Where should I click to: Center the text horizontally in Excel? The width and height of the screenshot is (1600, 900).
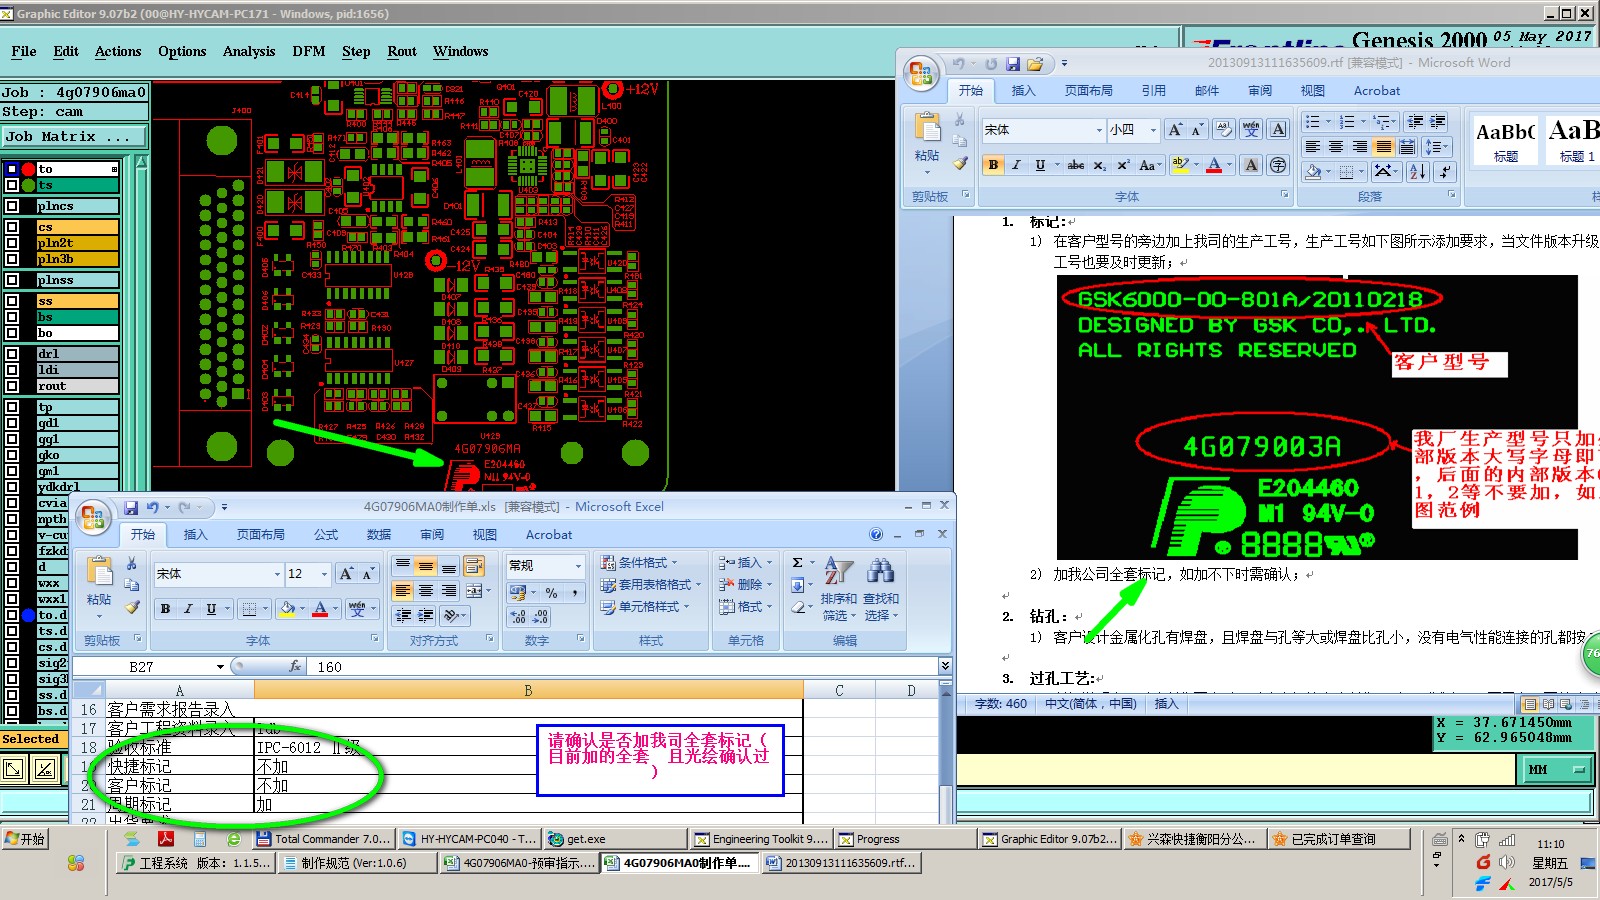pos(426,590)
